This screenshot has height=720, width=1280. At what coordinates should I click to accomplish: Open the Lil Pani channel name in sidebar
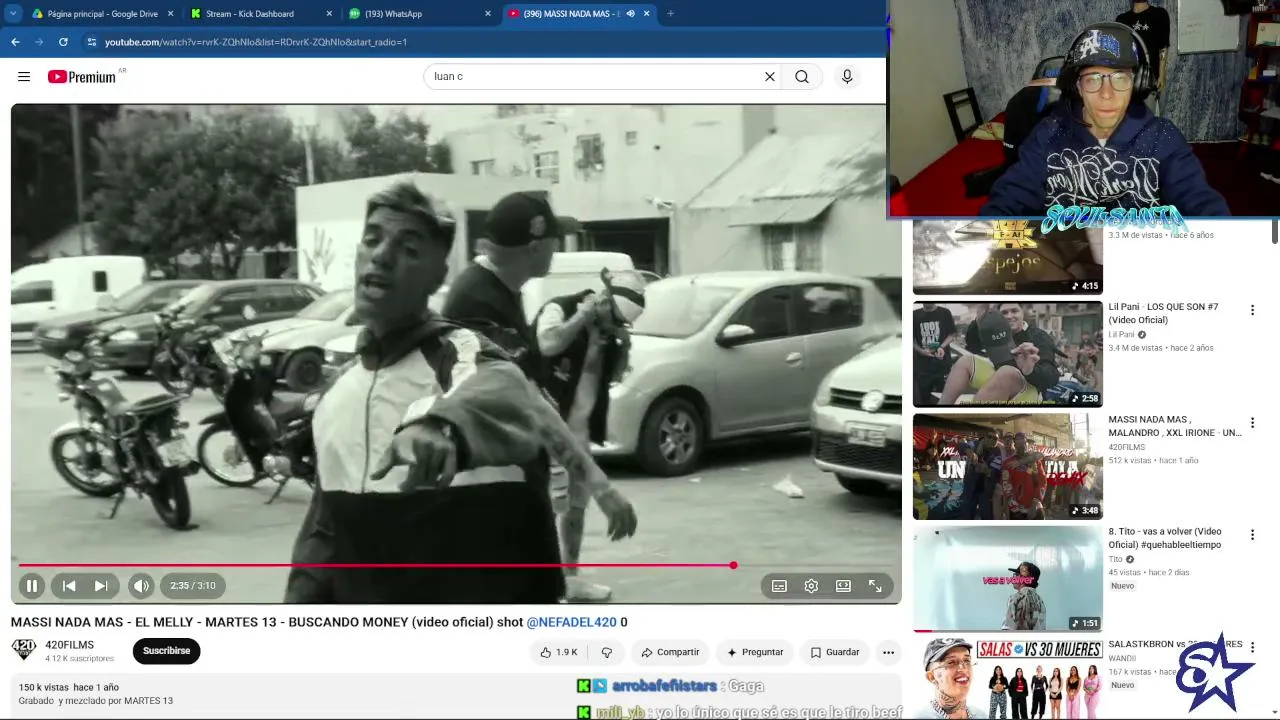pos(1121,335)
